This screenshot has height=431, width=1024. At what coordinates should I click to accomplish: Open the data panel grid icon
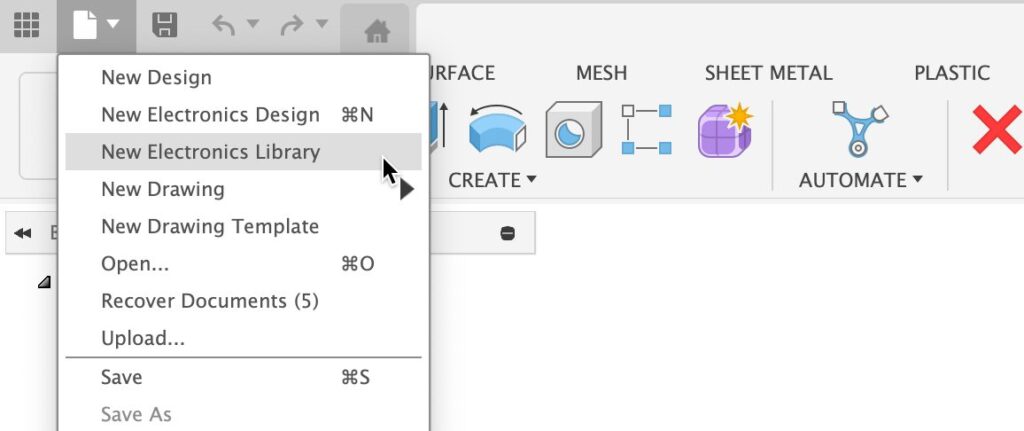25,26
